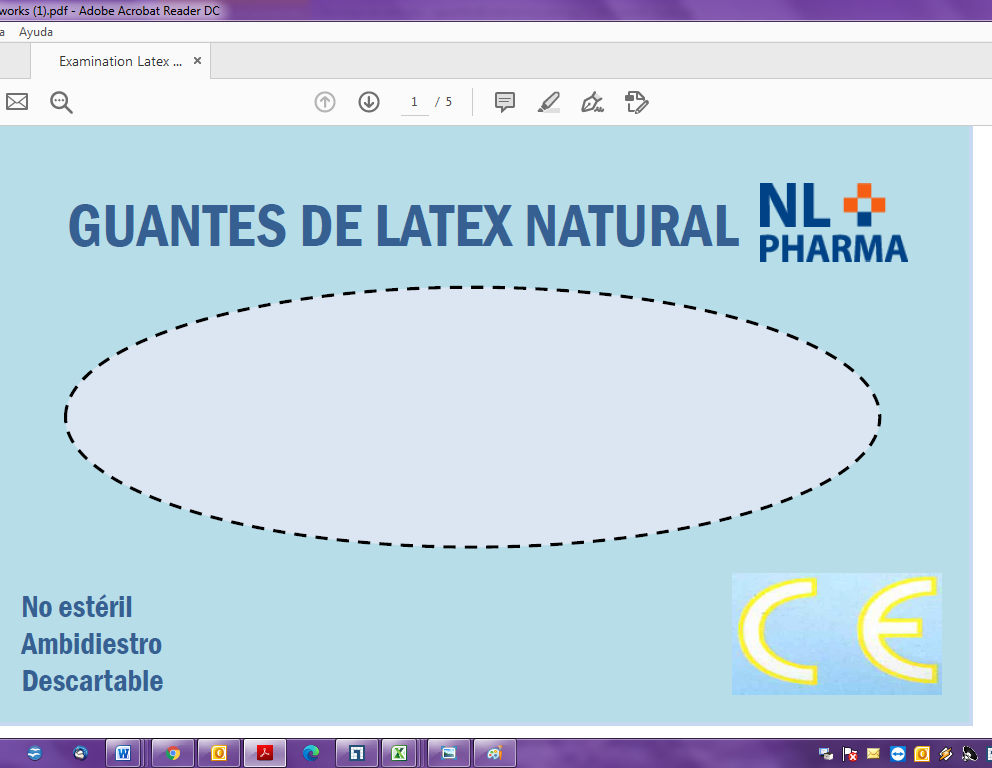Add a comment with the speech bubble tool
Image resolution: width=992 pixels, height=768 pixels.
coord(505,102)
